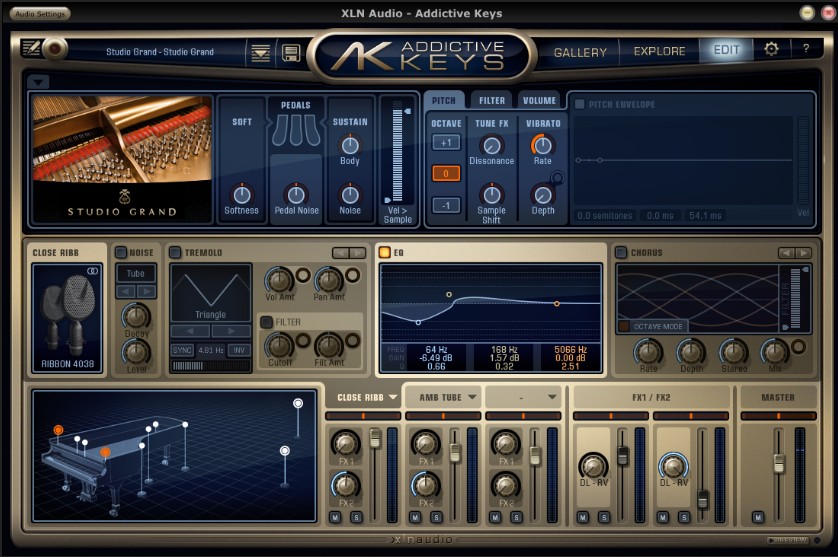Click modulation ring beside Vol Amt knob
This screenshot has height=557, width=838.
point(302,275)
